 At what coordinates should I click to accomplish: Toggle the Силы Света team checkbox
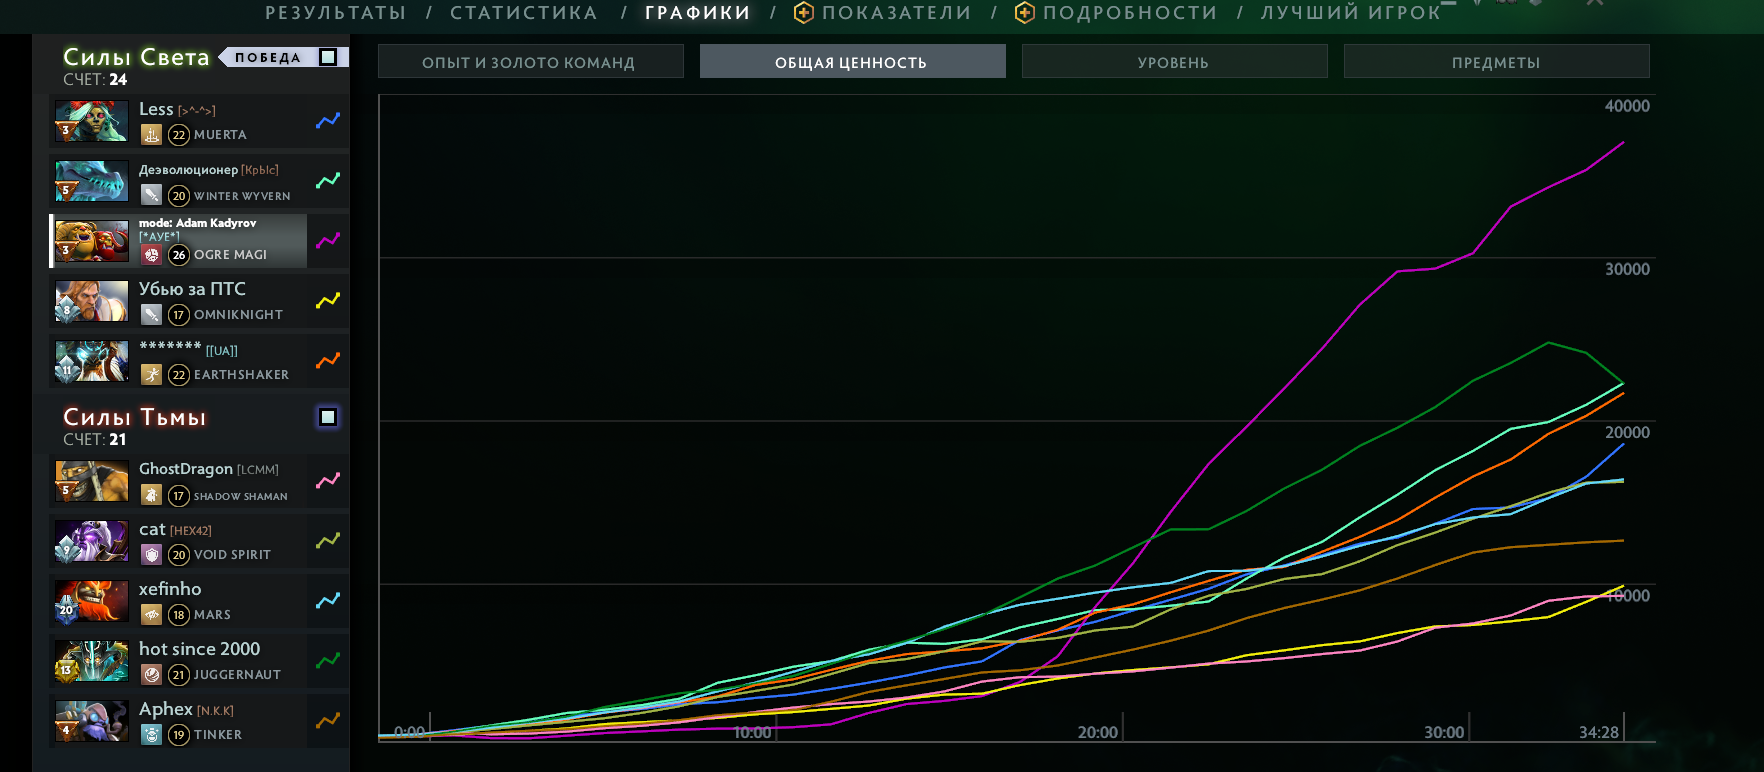coord(328,57)
